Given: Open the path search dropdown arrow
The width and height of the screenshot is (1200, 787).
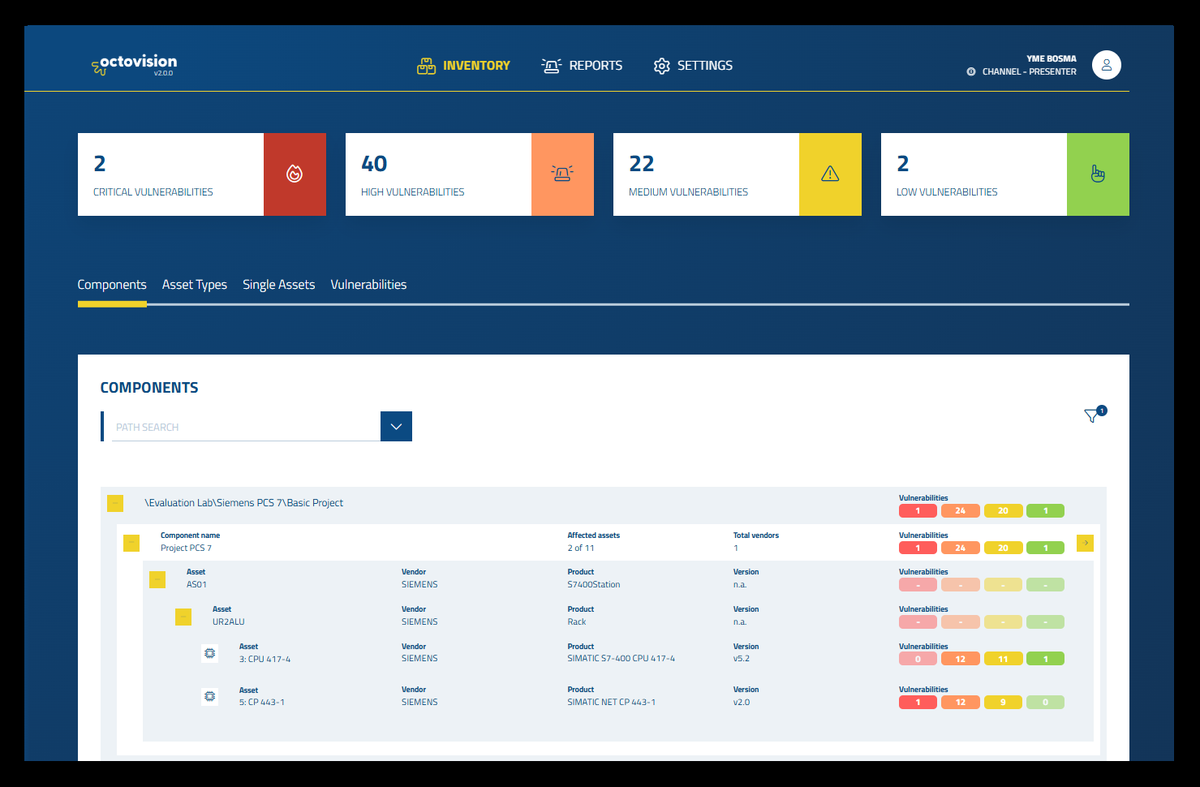Looking at the screenshot, I should 396,426.
